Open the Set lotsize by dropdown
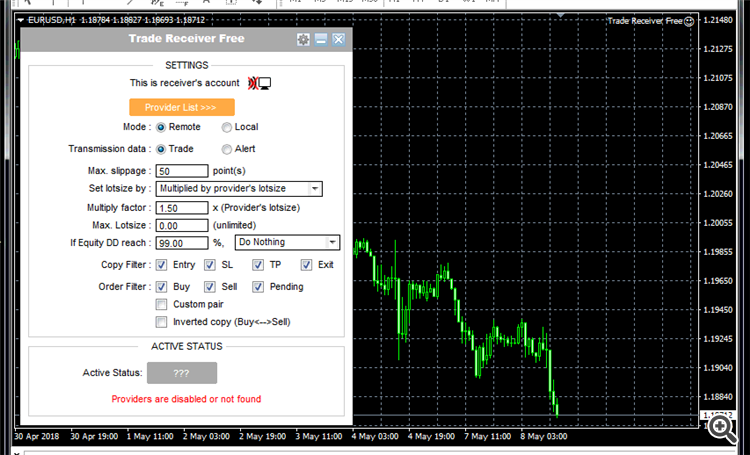Viewport: 750px width, 455px height. tap(239, 189)
